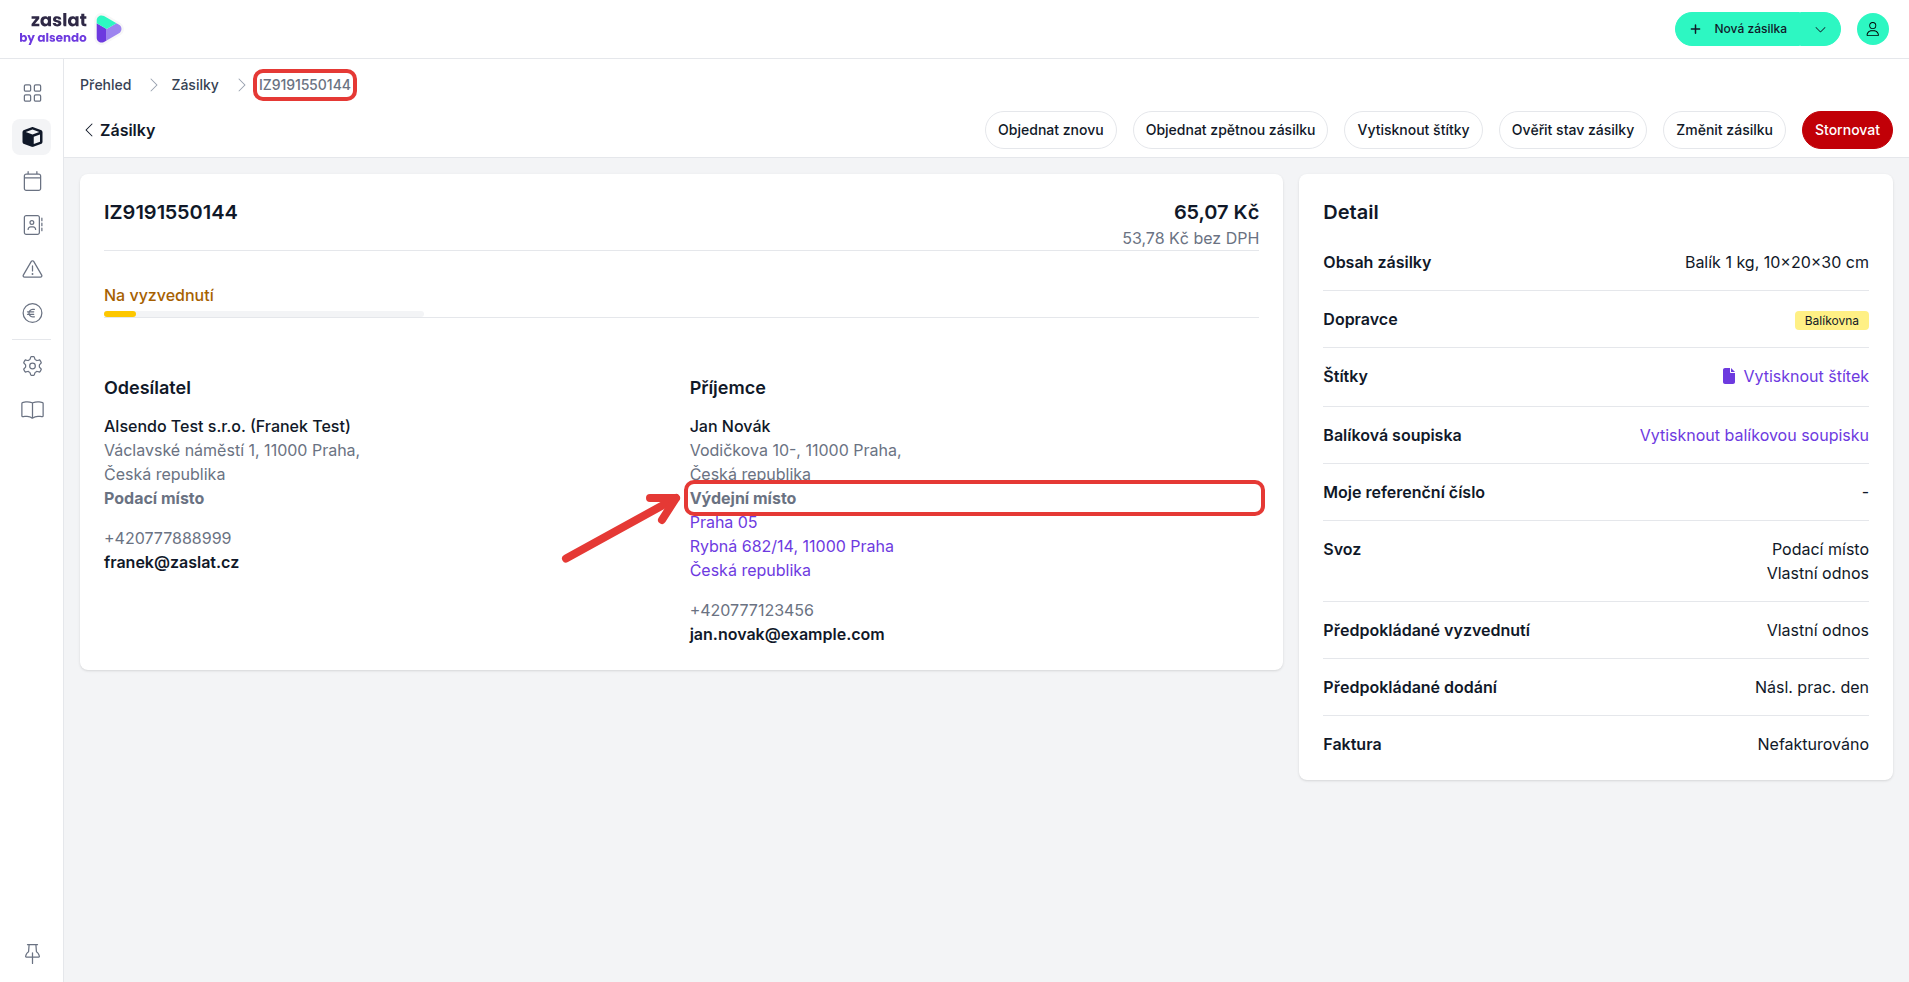Open the calendar icon in sidebar
The image size is (1909, 982).
click(x=32, y=181)
